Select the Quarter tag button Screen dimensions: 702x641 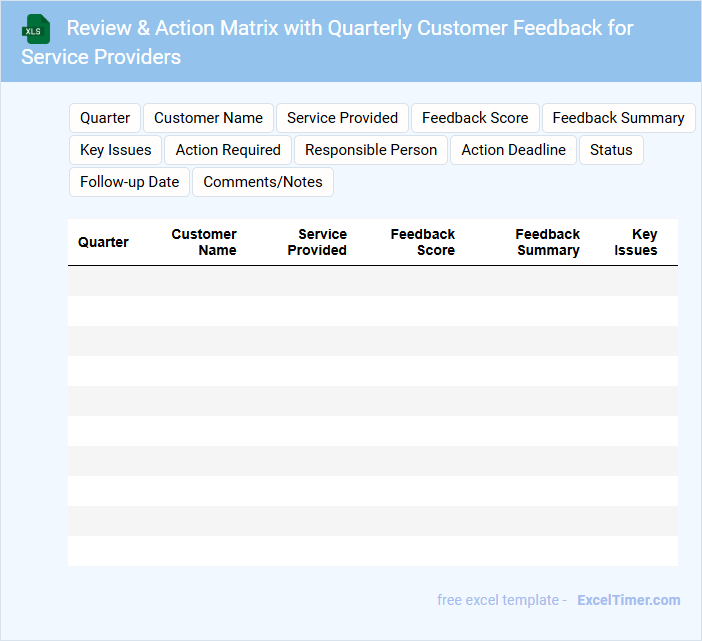pyautogui.click(x=105, y=118)
